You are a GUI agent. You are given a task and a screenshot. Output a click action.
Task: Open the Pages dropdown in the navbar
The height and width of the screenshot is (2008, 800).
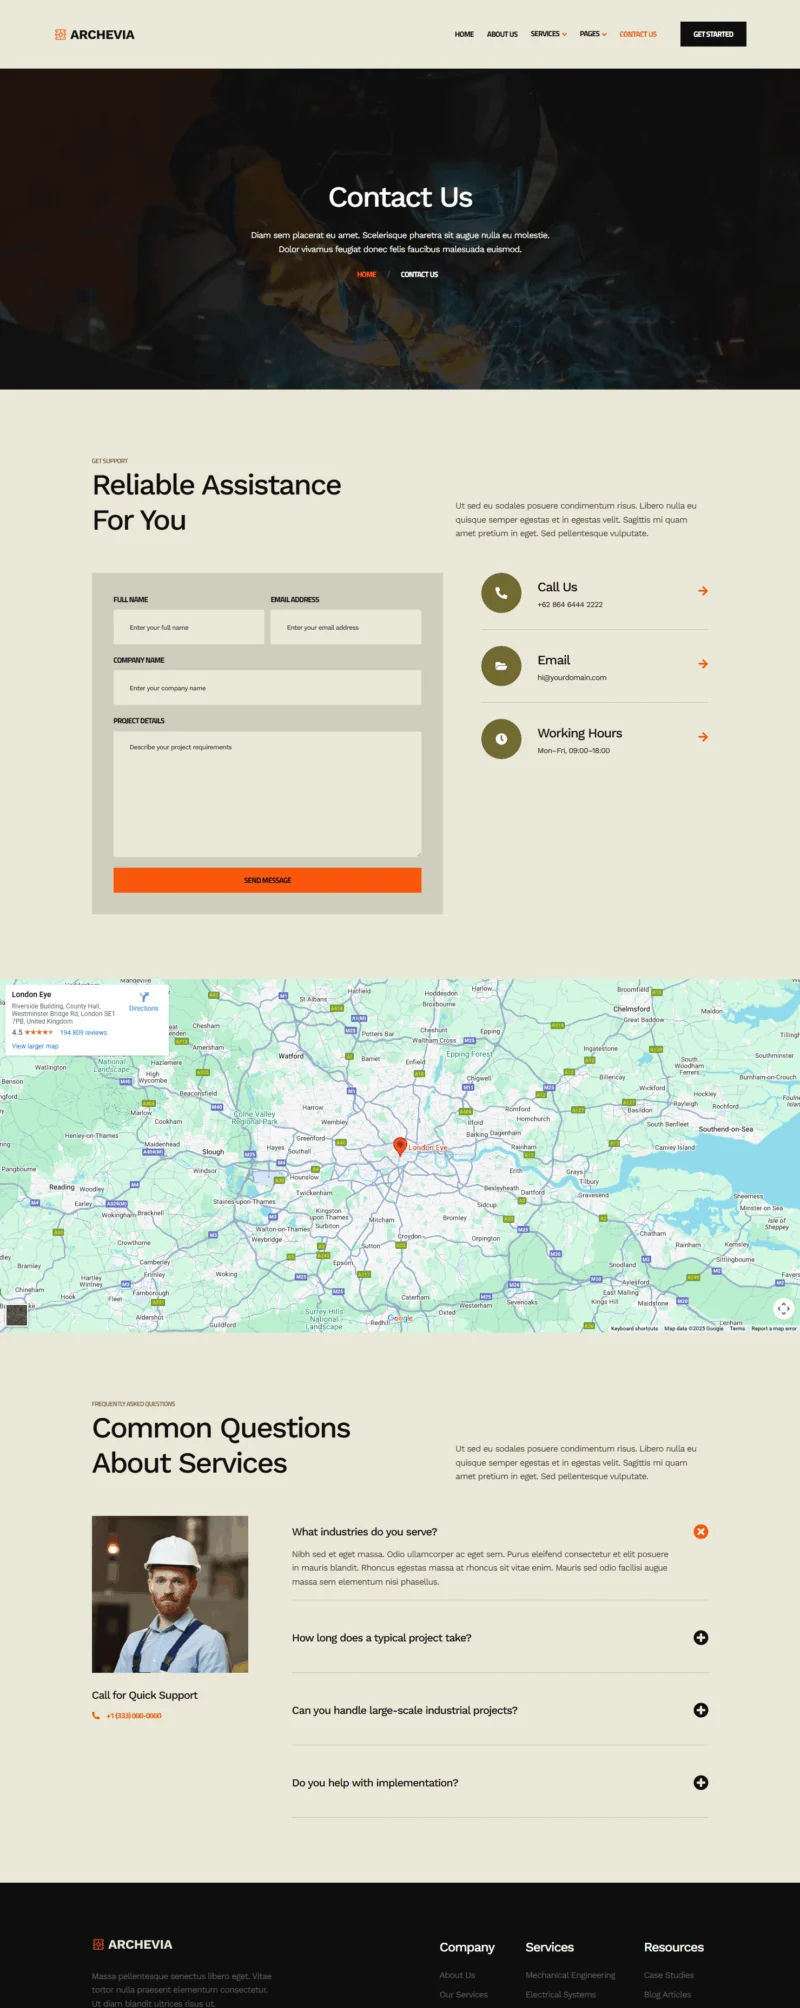tap(593, 34)
